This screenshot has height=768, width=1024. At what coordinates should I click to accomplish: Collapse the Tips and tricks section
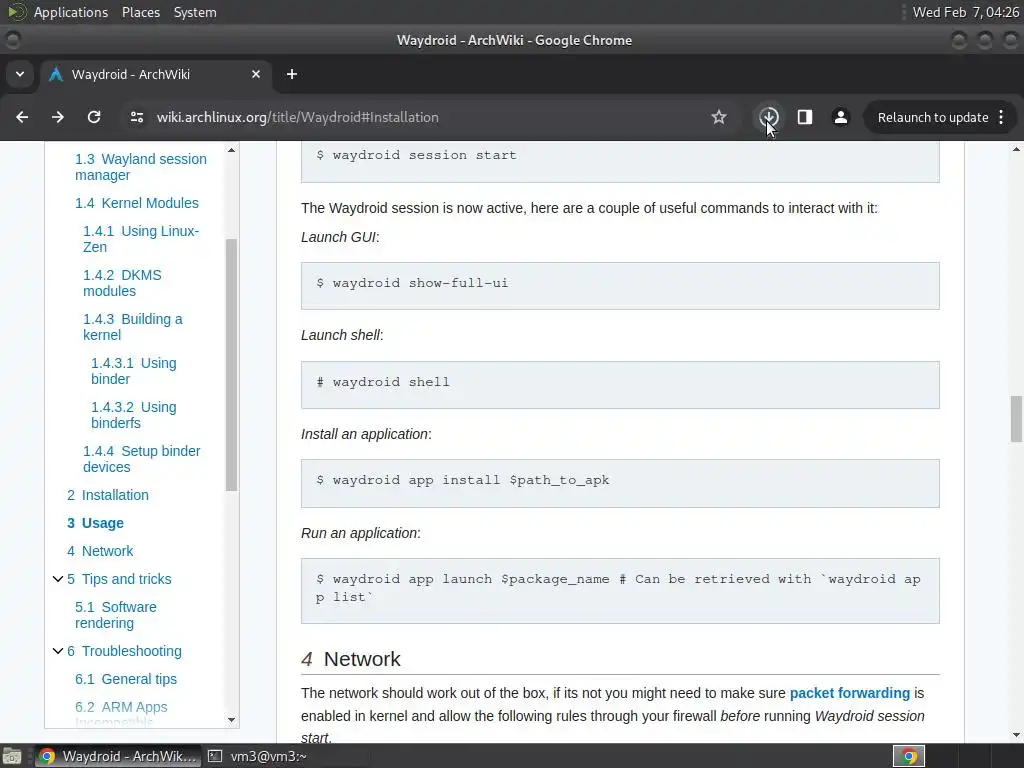coord(57,579)
